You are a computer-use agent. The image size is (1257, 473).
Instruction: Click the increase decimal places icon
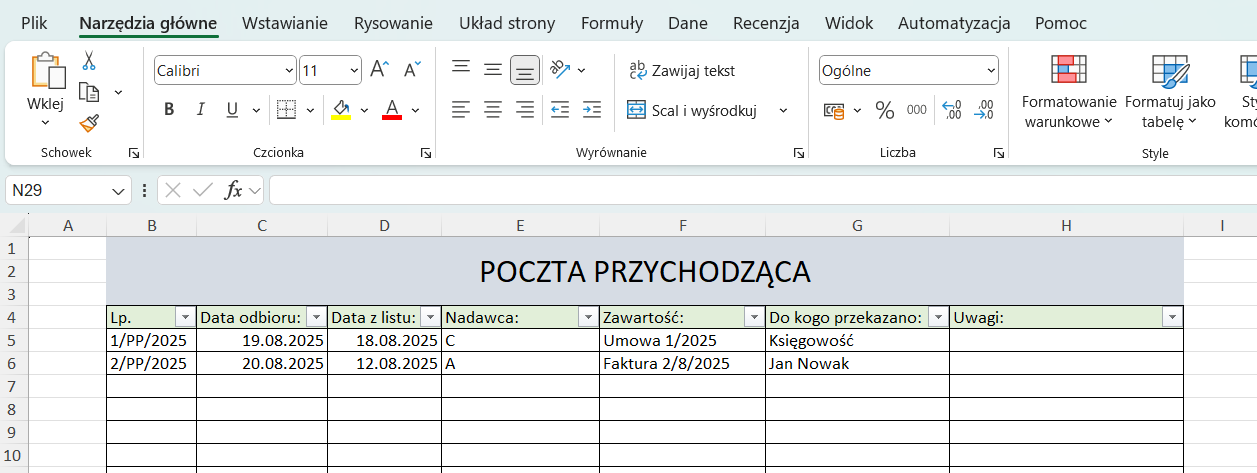point(951,110)
